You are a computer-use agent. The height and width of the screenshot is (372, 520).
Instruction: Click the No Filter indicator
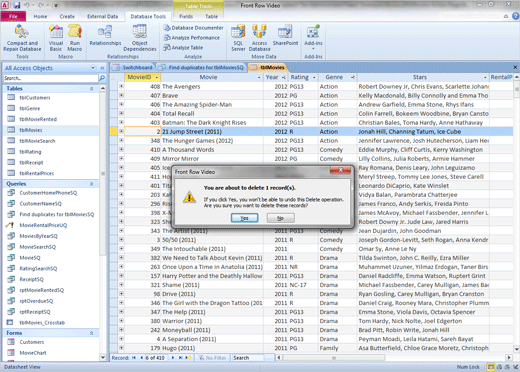pyautogui.click(x=212, y=358)
